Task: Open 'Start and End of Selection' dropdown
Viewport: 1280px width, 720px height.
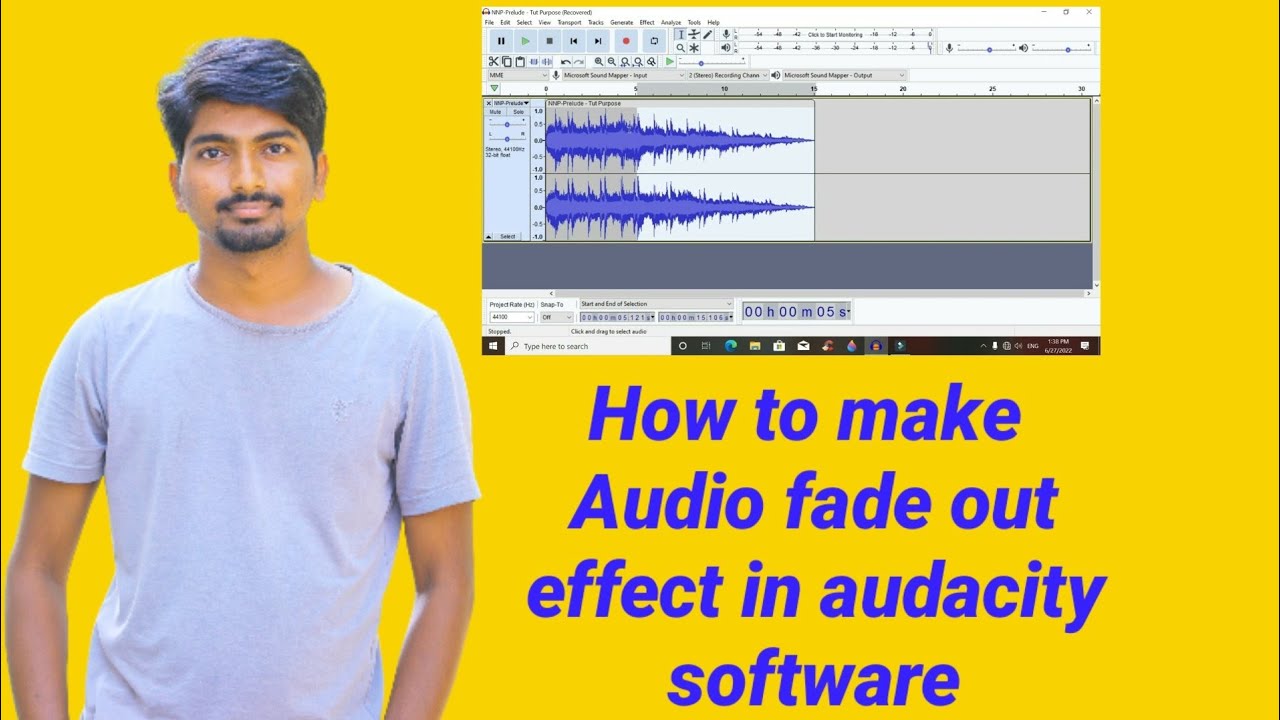Action: coord(656,304)
